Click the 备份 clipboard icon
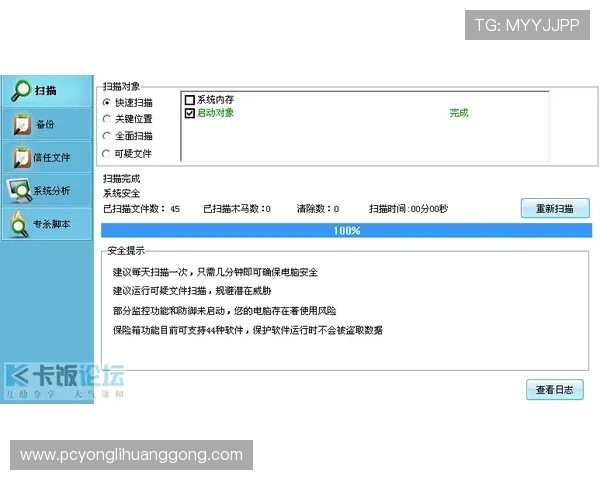Screen dimensions: 600x480 (22, 124)
